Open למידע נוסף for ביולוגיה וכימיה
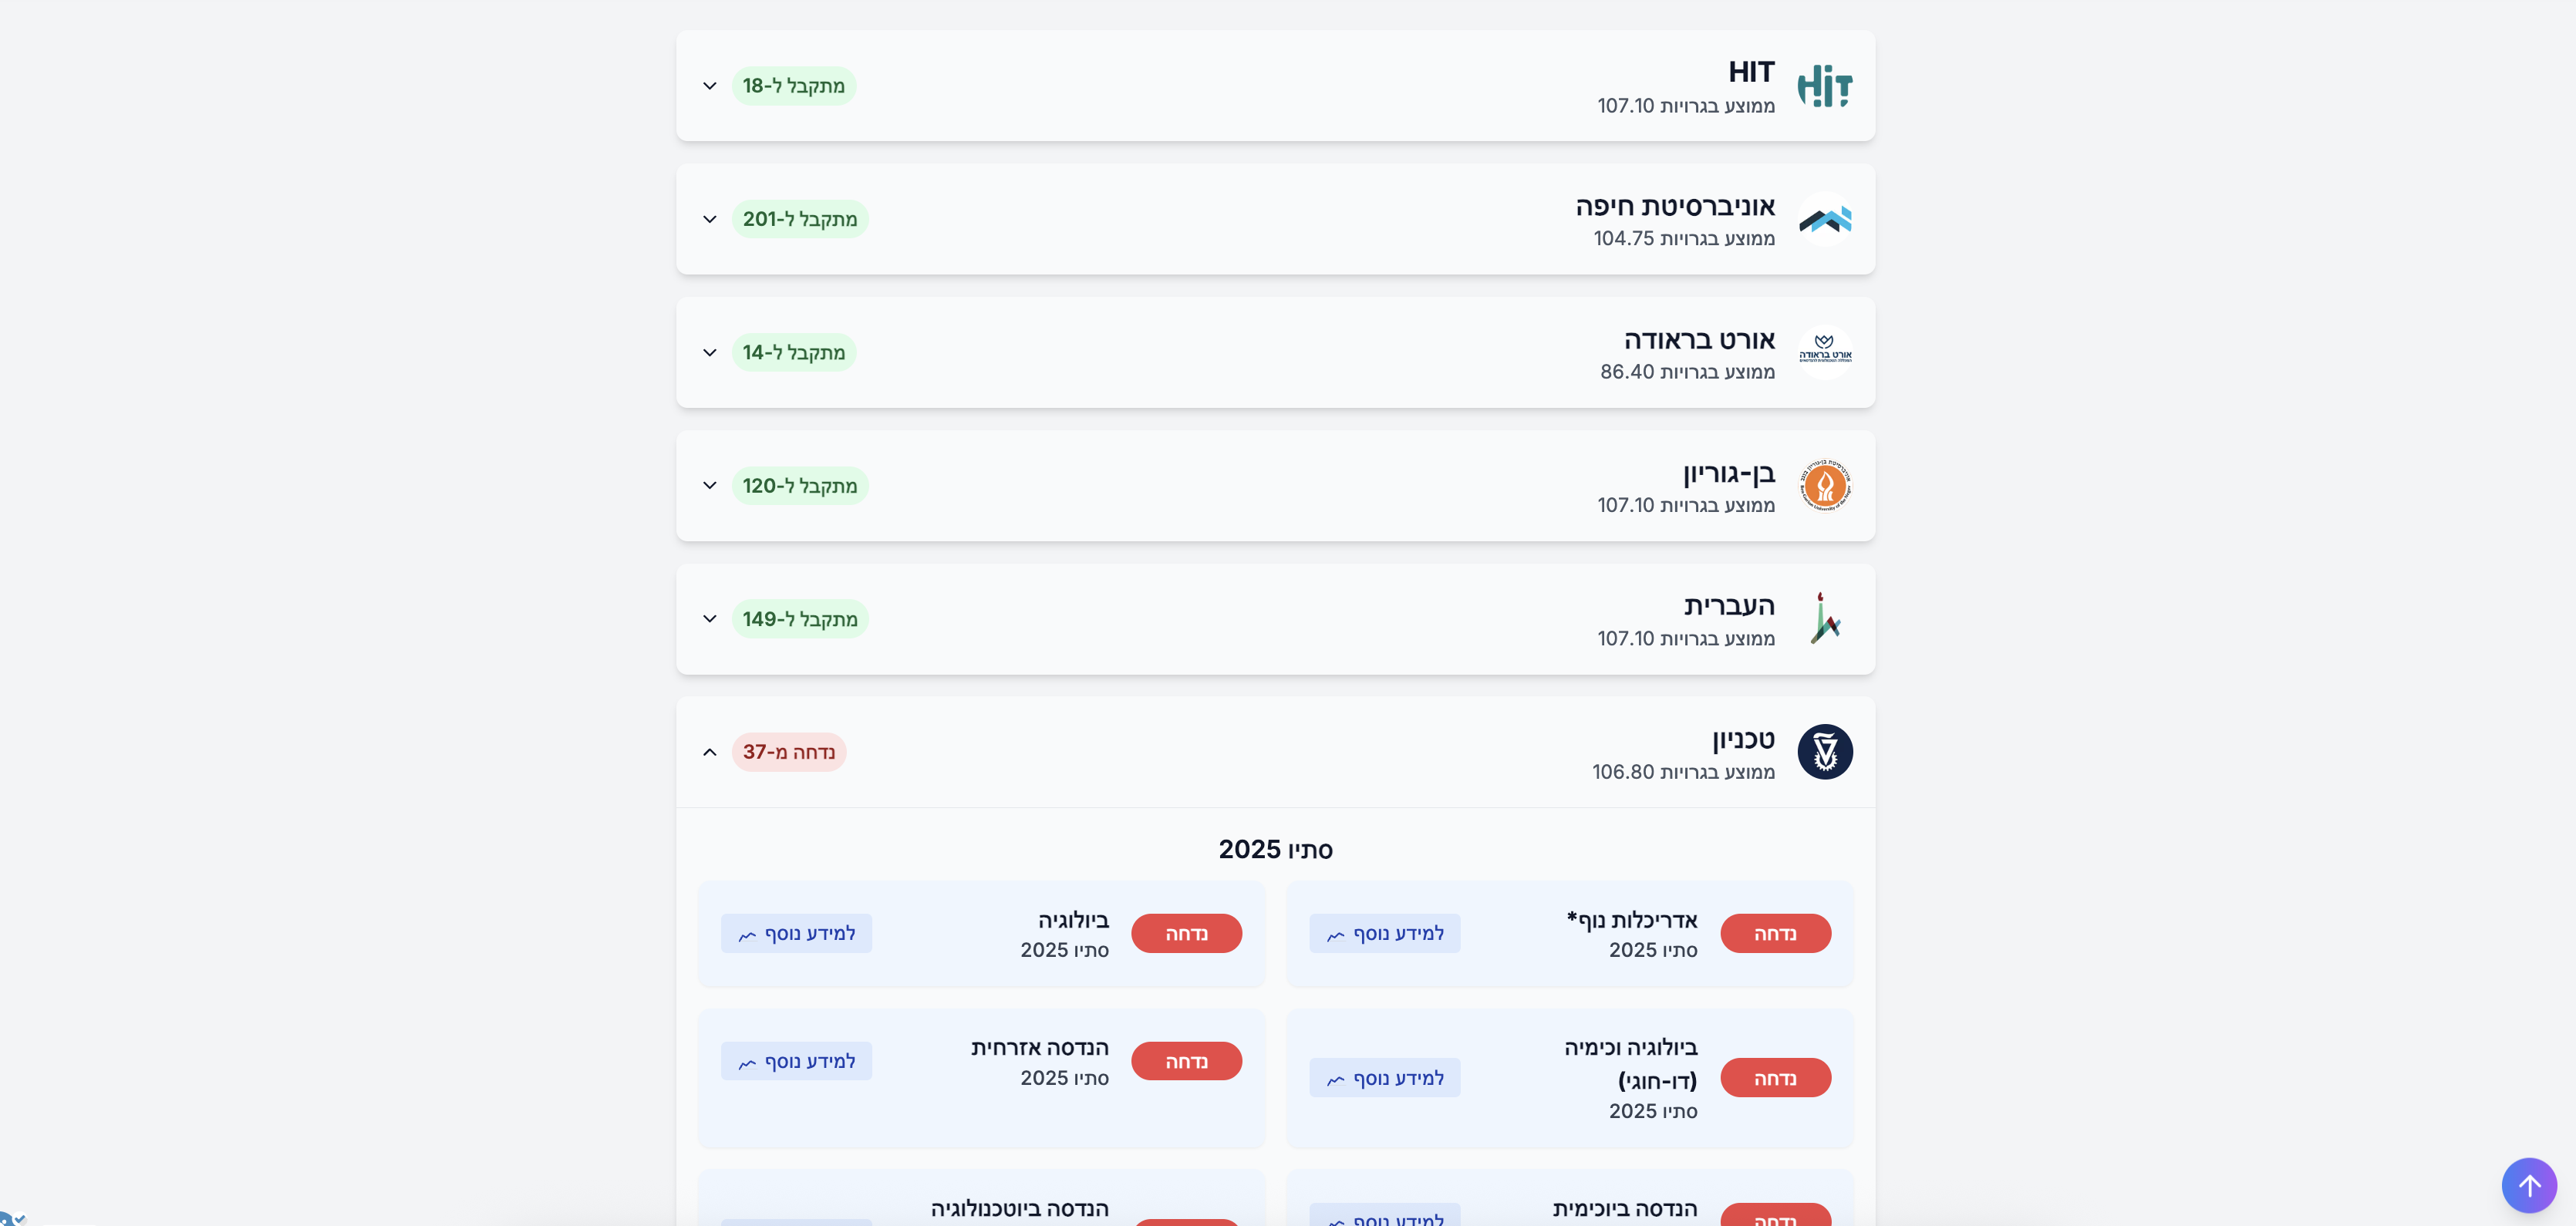This screenshot has height=1226, width=2576. point(1385,1078)
